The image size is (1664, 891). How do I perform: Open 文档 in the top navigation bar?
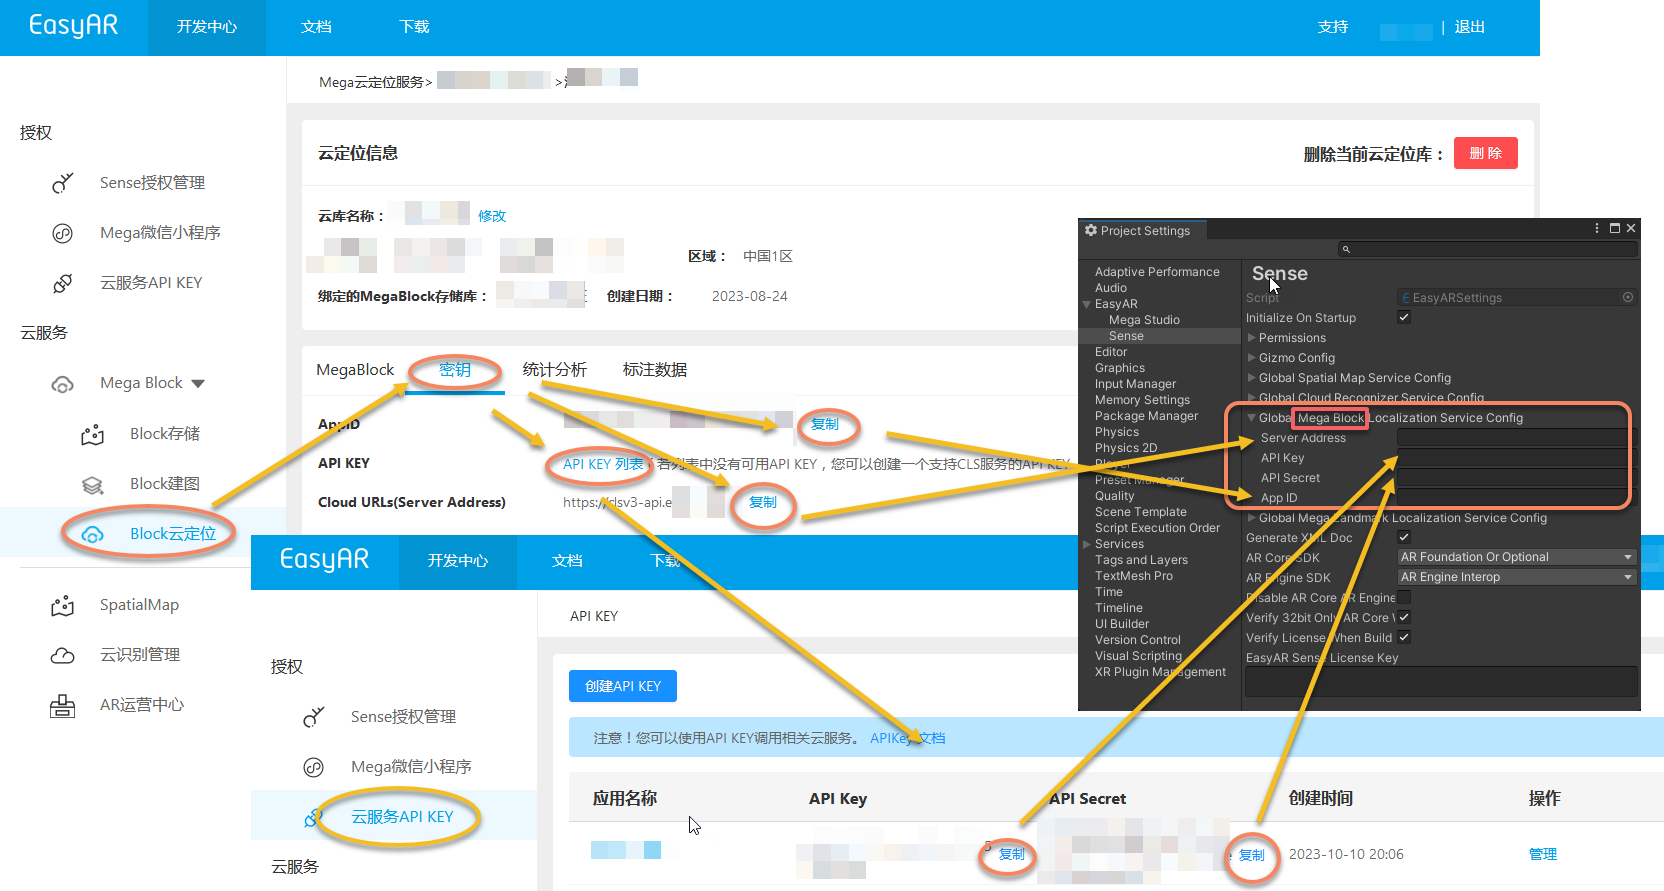316,27
